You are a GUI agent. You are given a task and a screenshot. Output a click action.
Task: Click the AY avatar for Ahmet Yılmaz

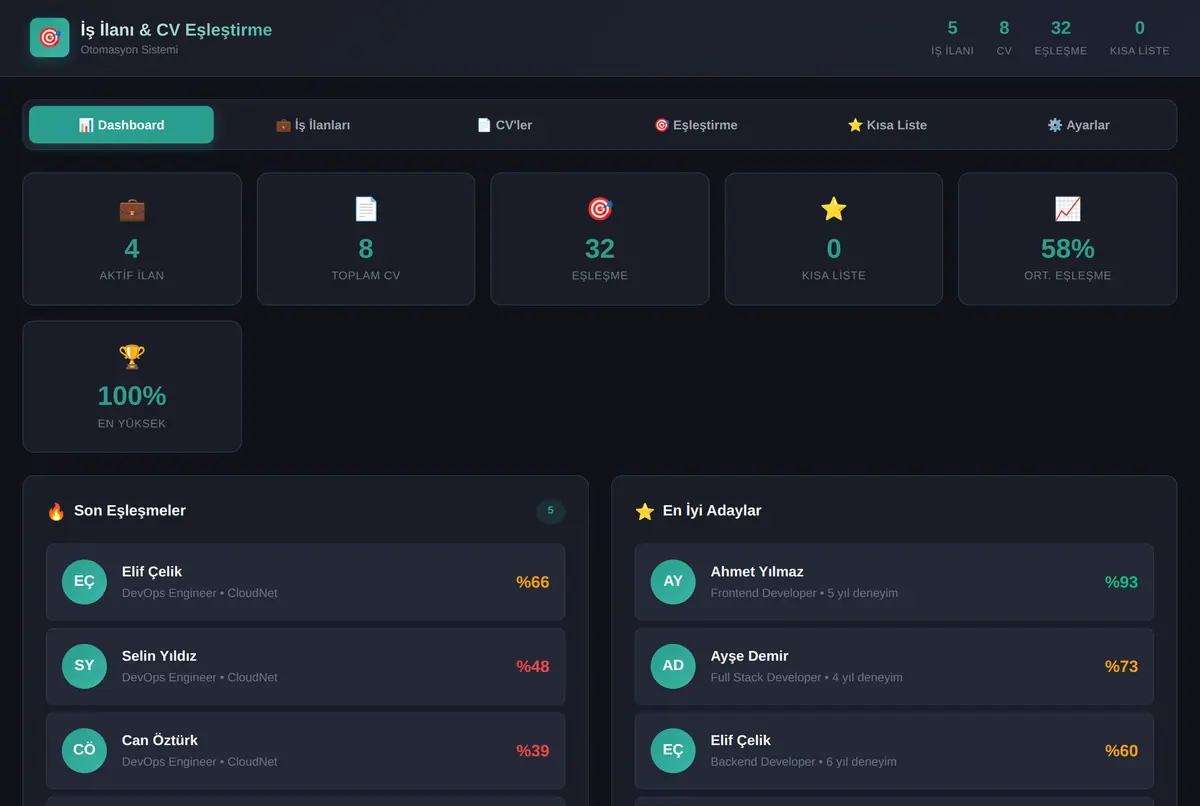pyautogui.click(x=673, y=582)
